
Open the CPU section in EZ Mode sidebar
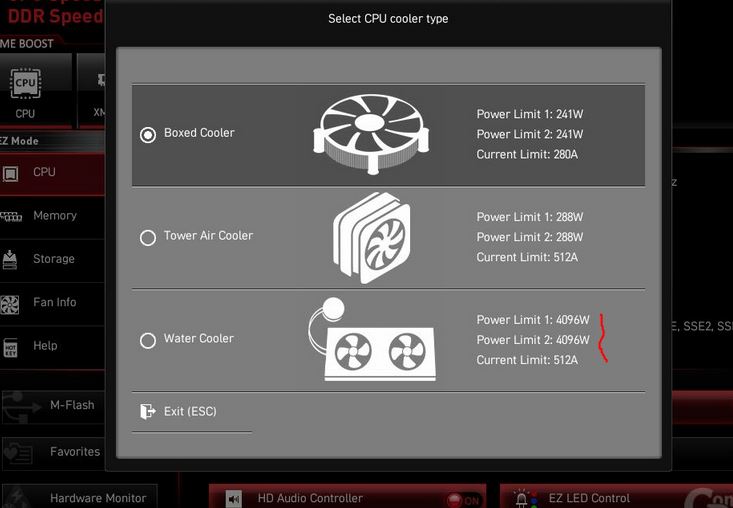[52, 172]
